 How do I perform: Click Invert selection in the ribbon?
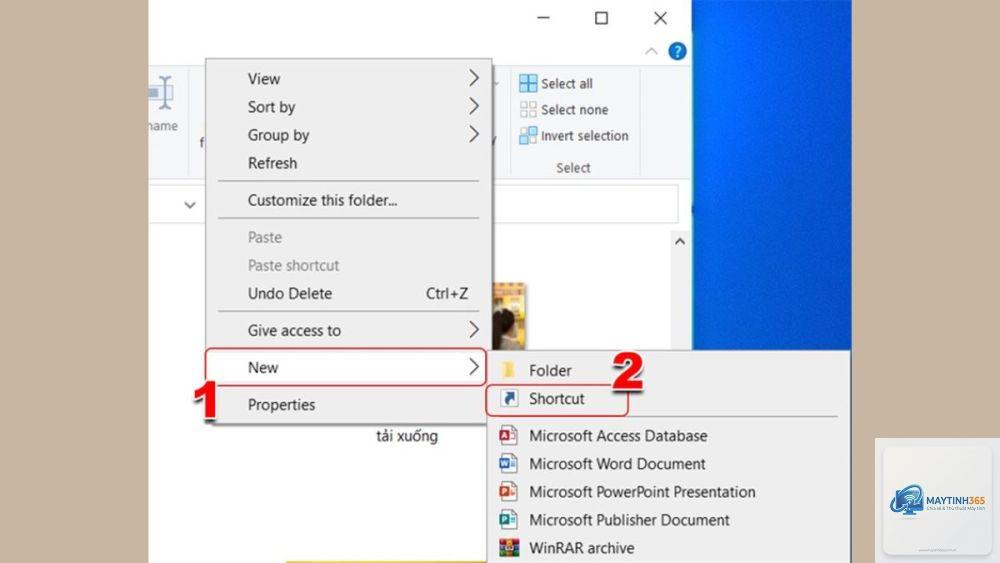coord(573,136)
